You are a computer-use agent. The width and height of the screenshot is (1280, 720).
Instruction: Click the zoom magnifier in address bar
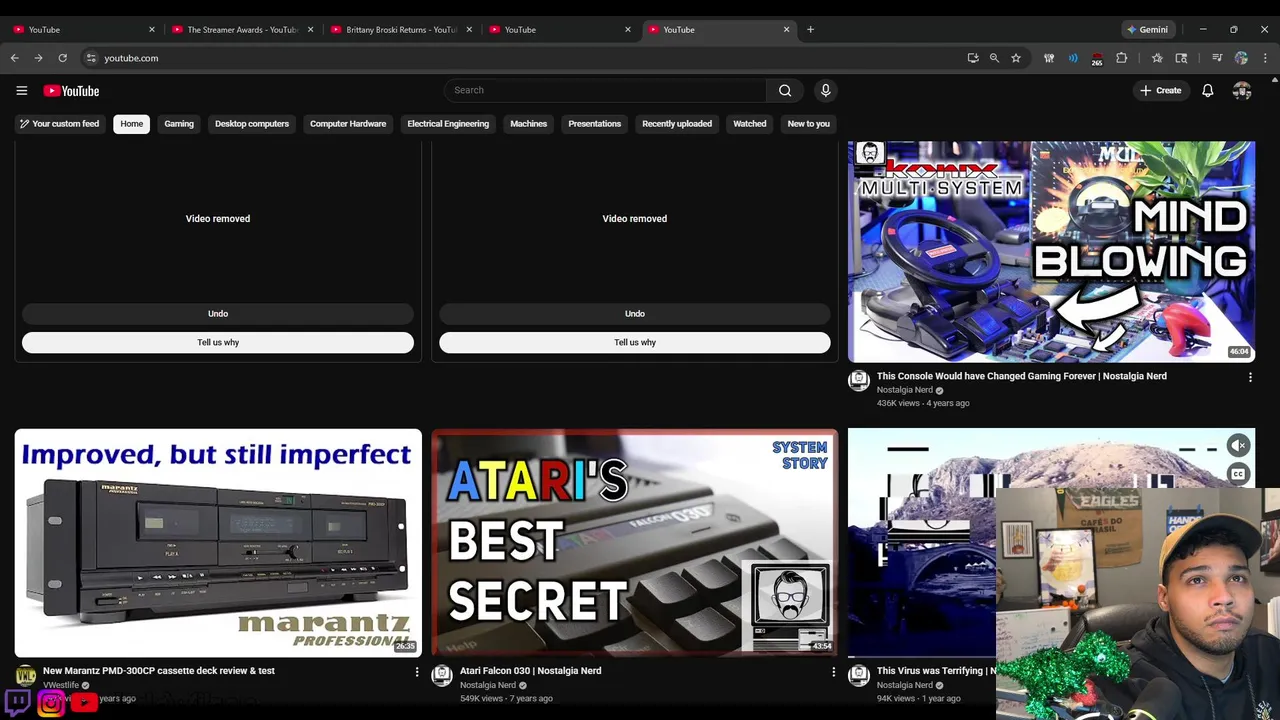994,58
